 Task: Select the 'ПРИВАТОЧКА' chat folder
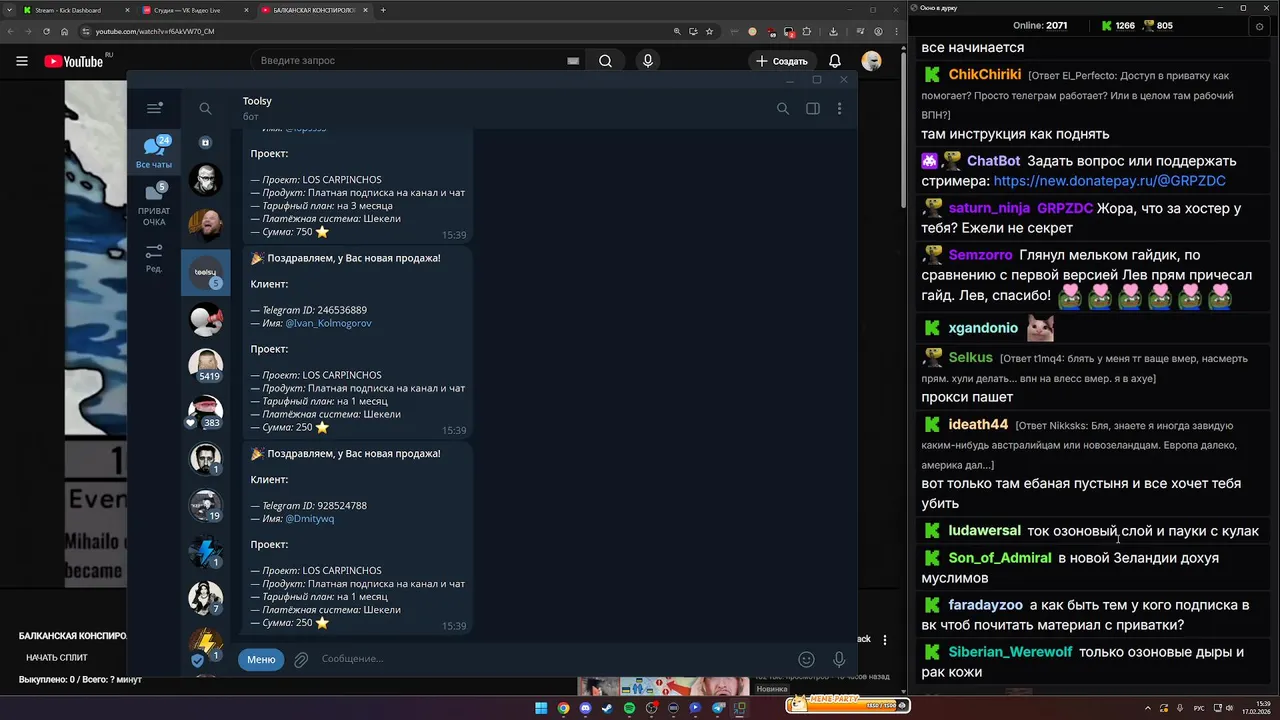pyautogui.click(x=154, y=203)
